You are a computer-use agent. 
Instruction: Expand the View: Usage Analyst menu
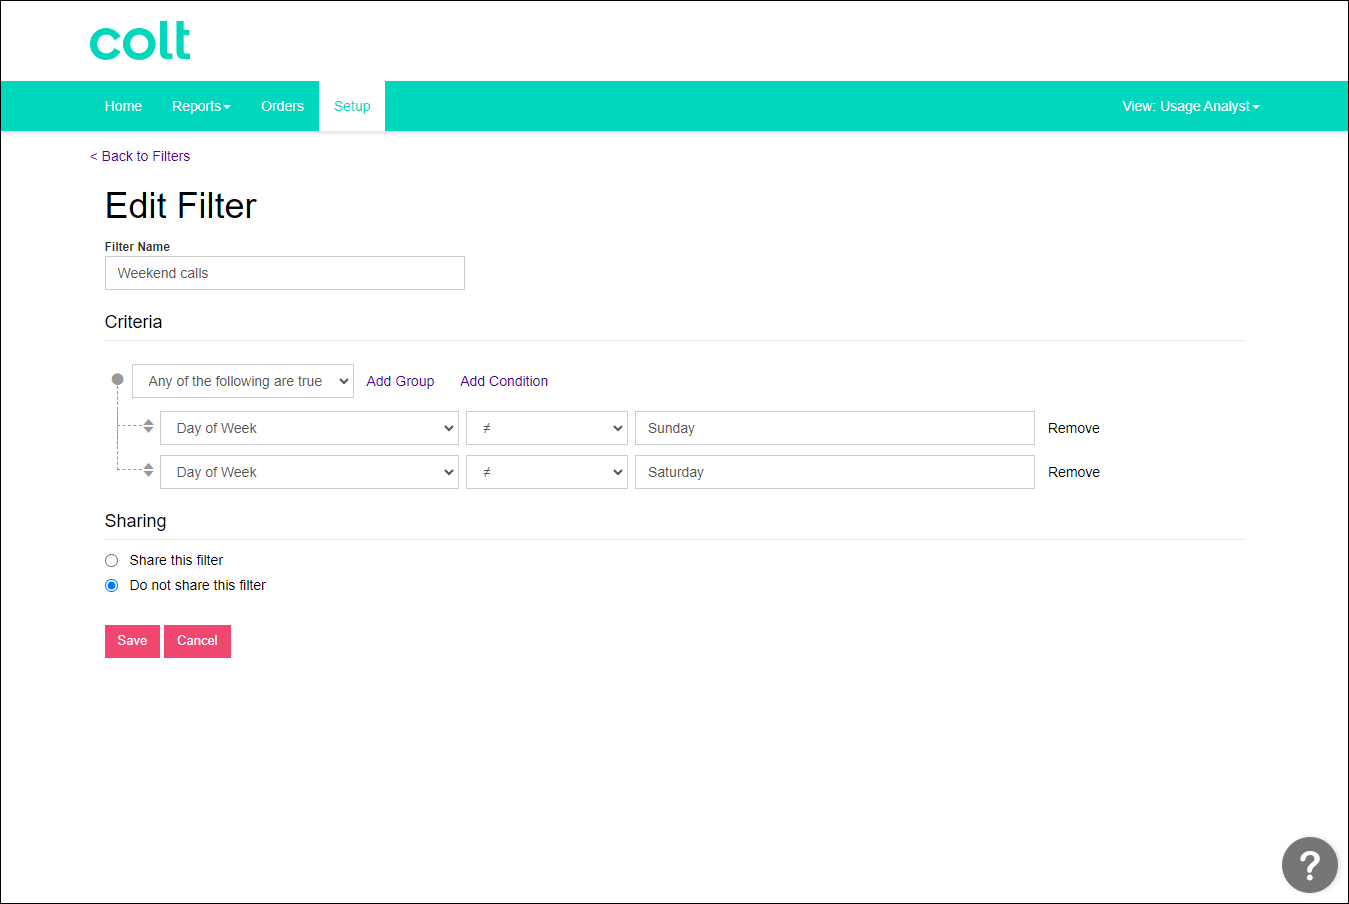click(1190, 106)
